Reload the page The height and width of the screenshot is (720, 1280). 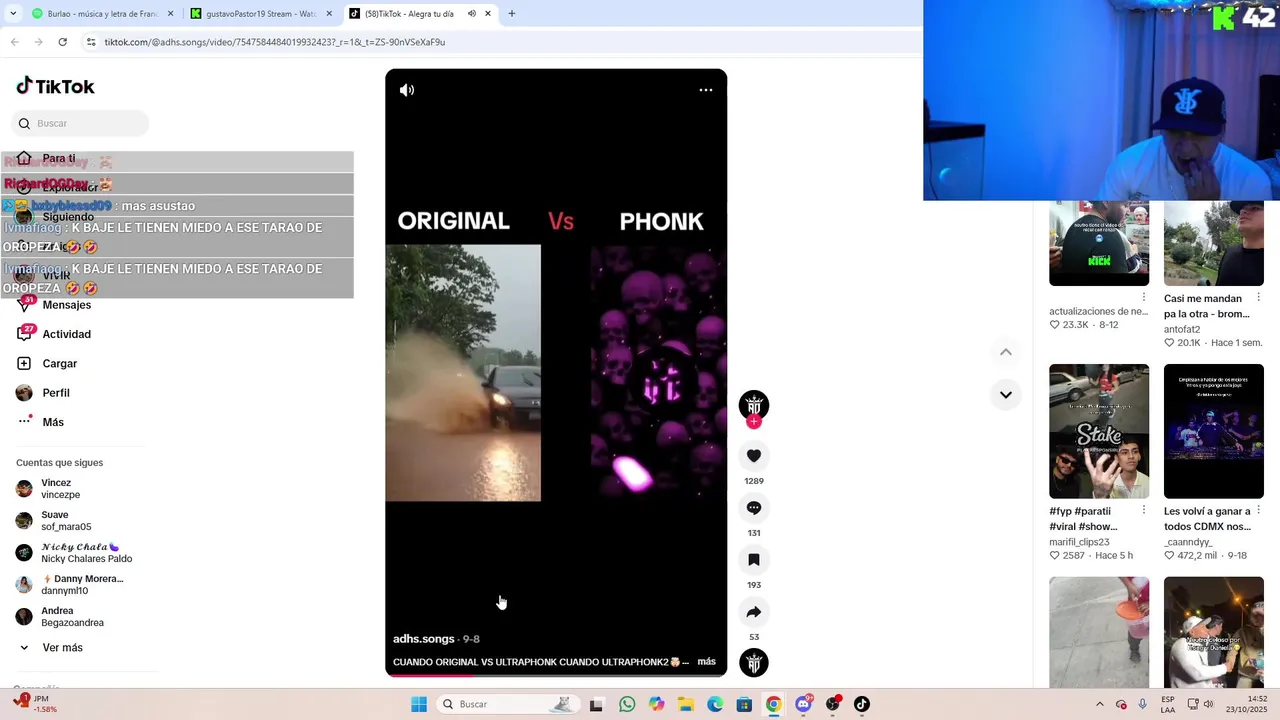coord(62,42)
